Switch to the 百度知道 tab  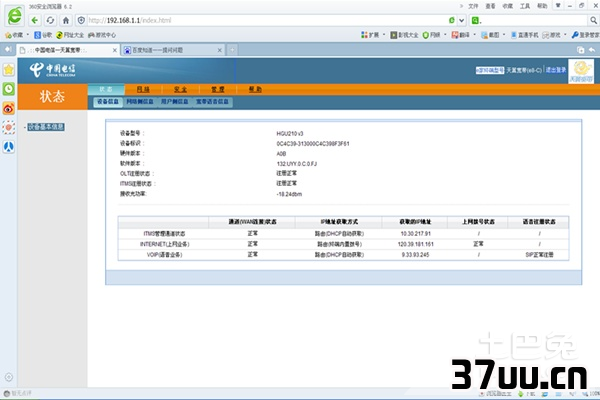[173, 50]
